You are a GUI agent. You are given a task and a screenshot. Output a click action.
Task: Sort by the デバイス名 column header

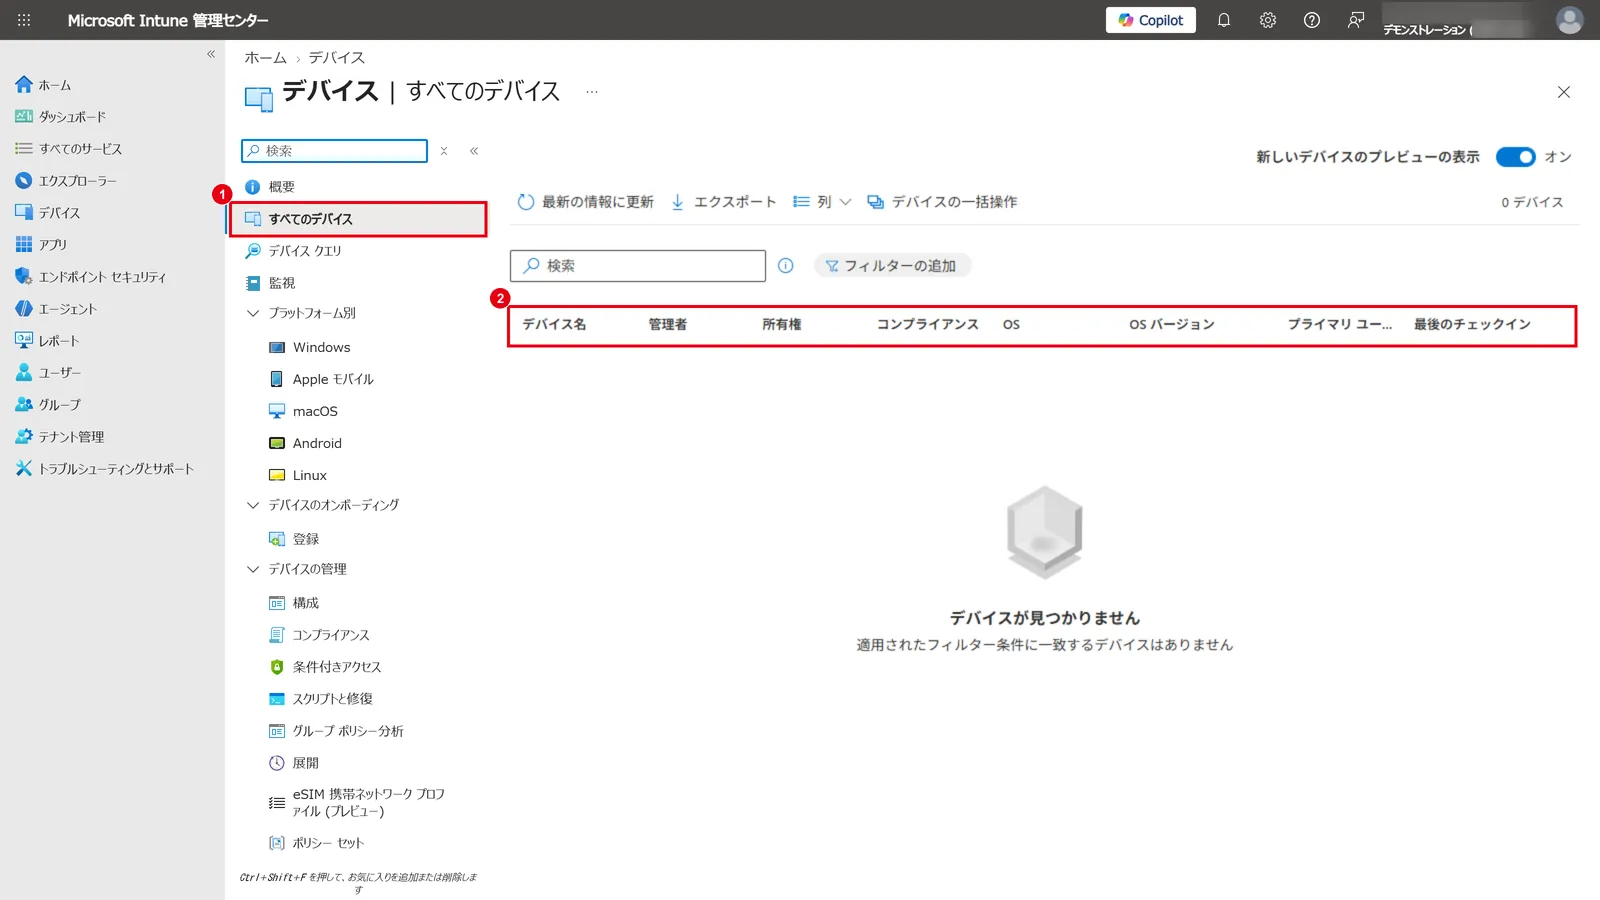(554, 325)
